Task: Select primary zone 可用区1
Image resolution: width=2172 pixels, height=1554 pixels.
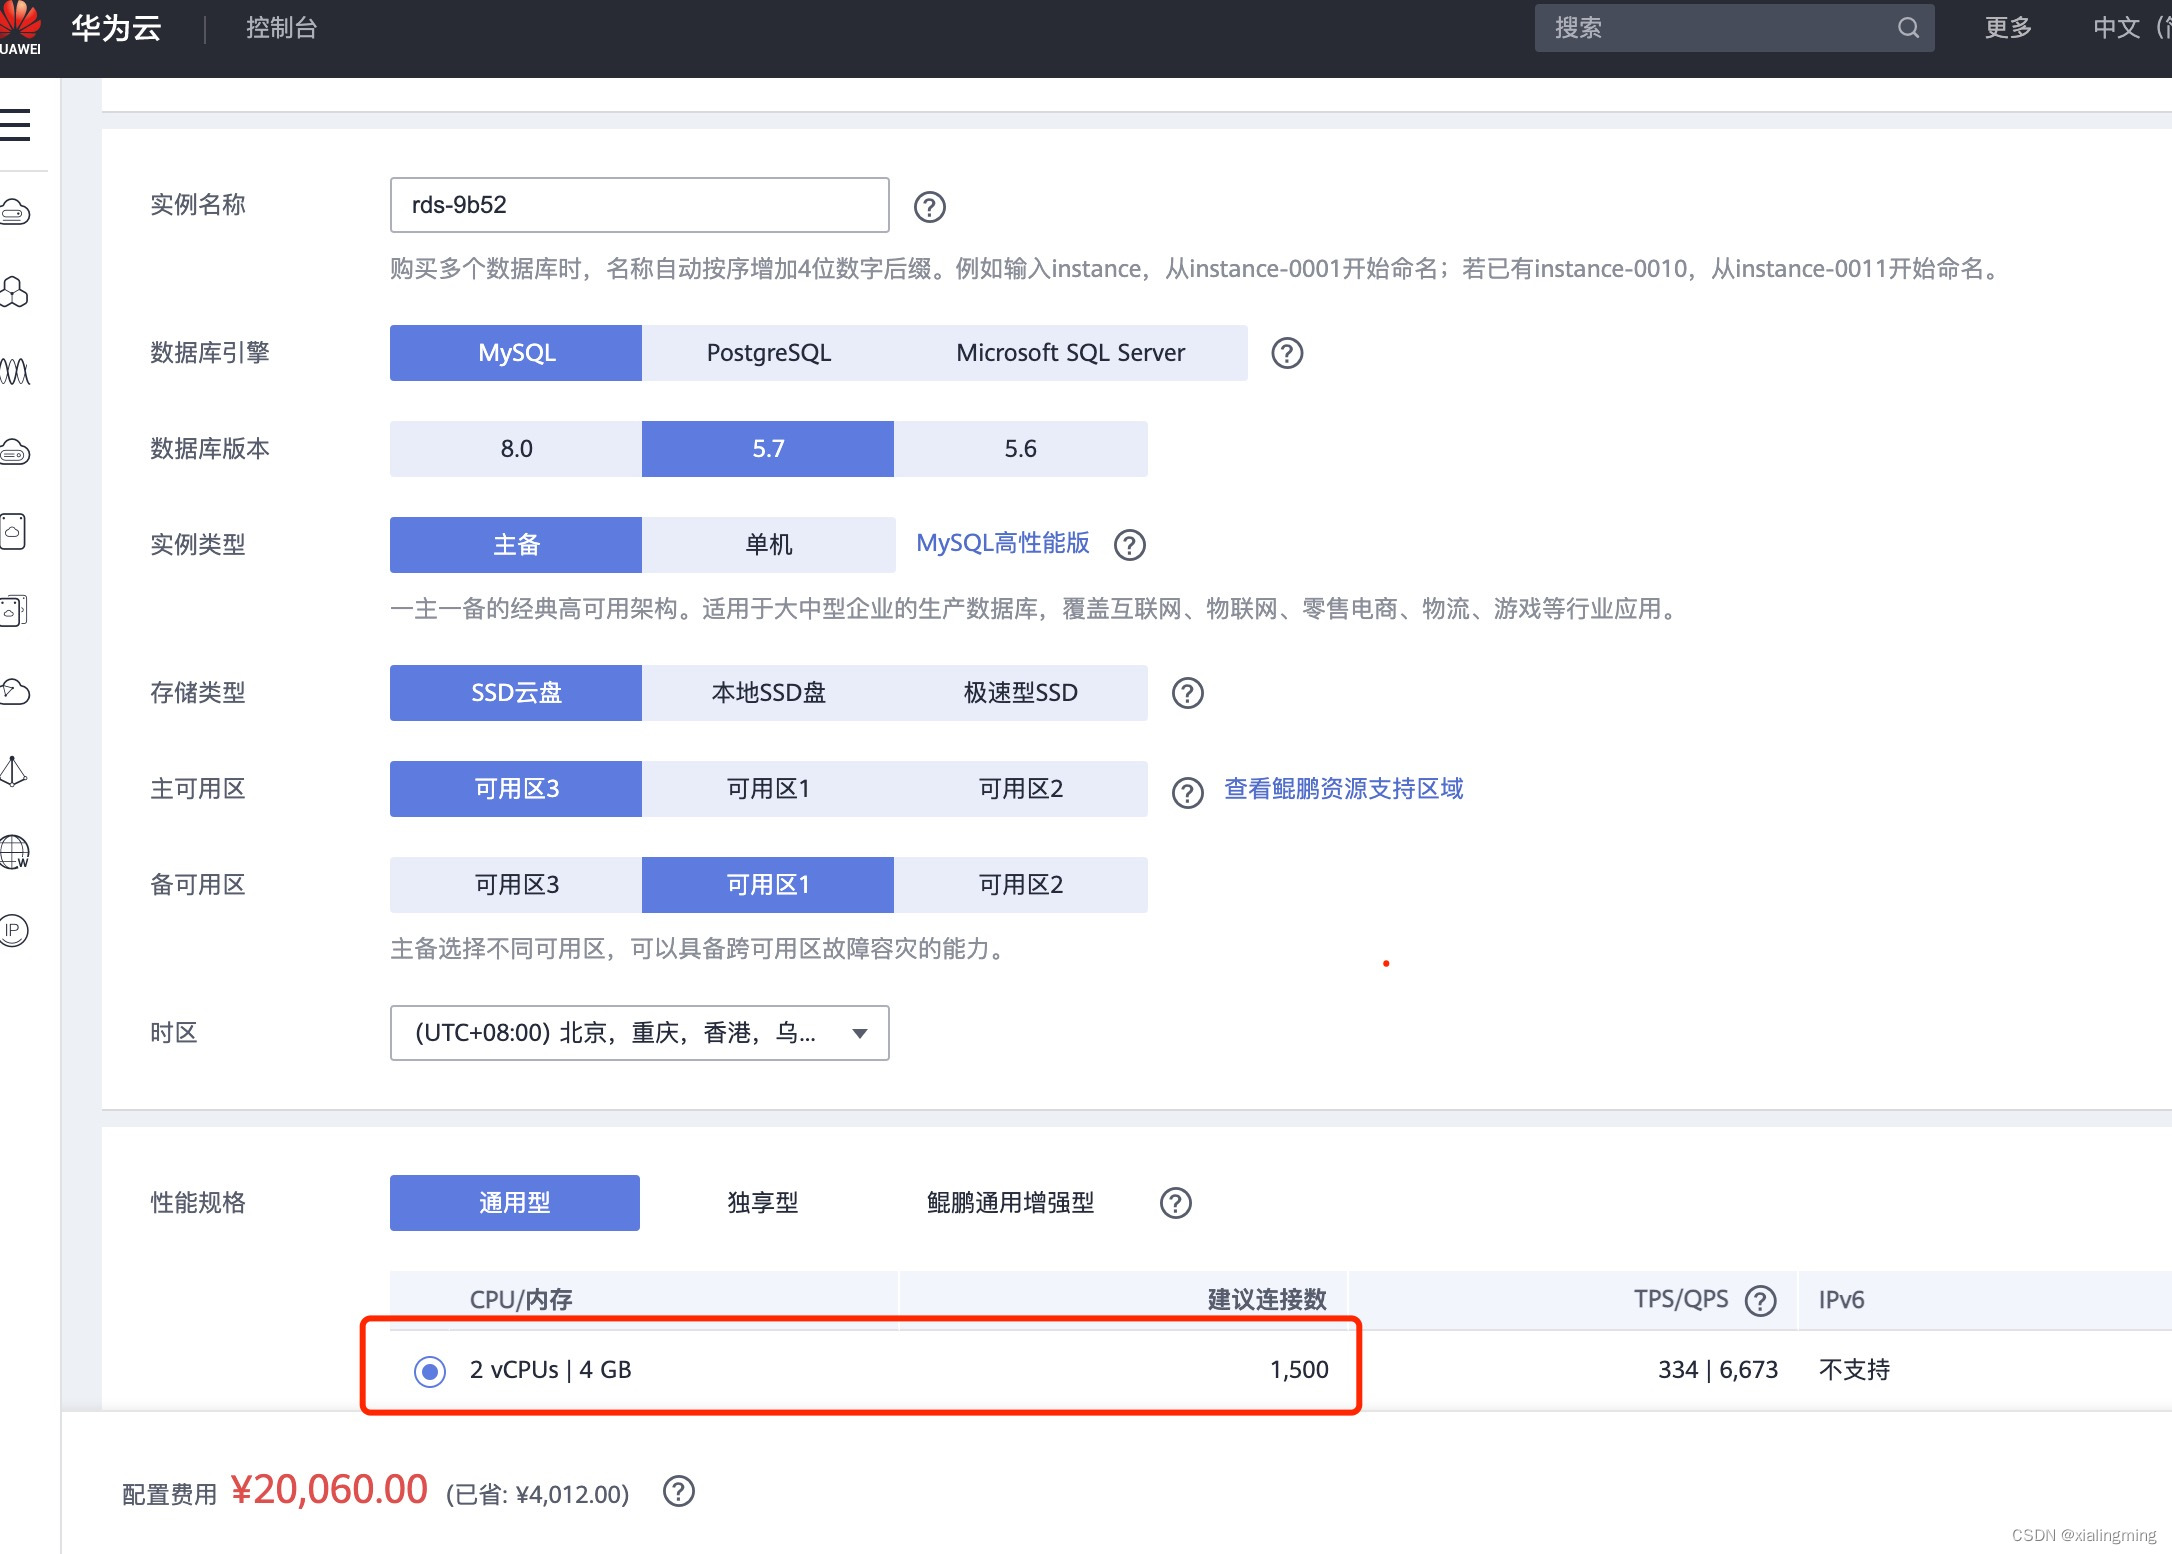Action: [768, 789]
